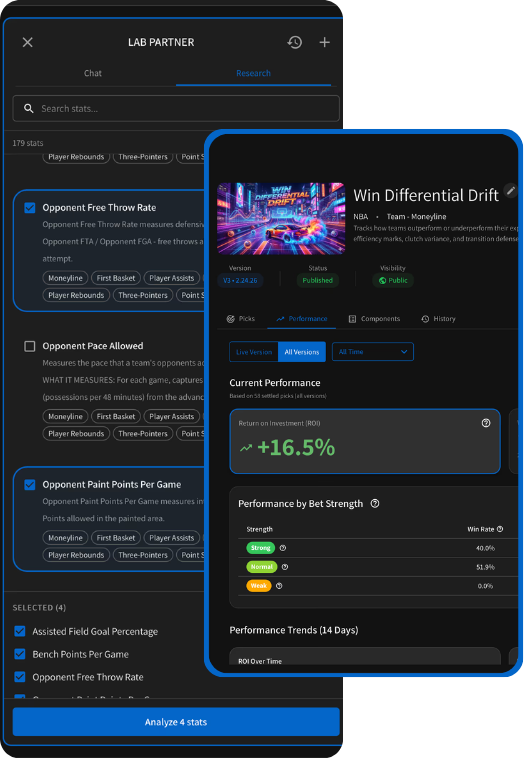Uncheck Opponent Free Throw Rate stat card
Viewport: 524px width, 759px height.
point(30,208)
